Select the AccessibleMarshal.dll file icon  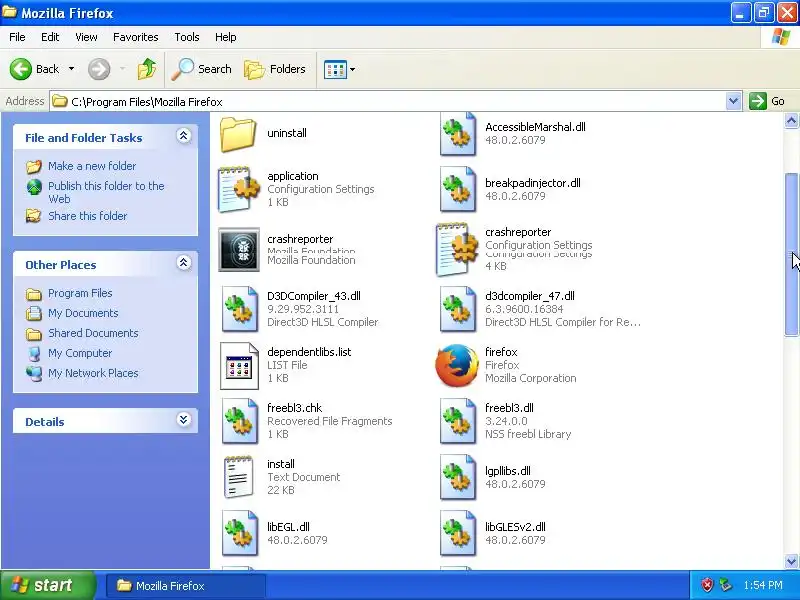coord(458,134)
